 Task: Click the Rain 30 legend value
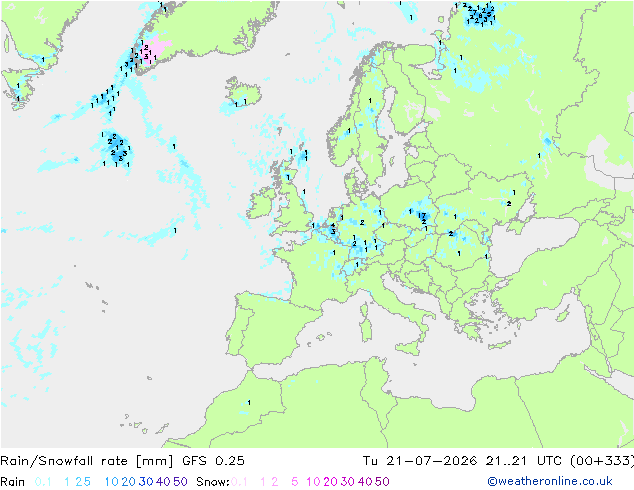[x=146, y=482]
